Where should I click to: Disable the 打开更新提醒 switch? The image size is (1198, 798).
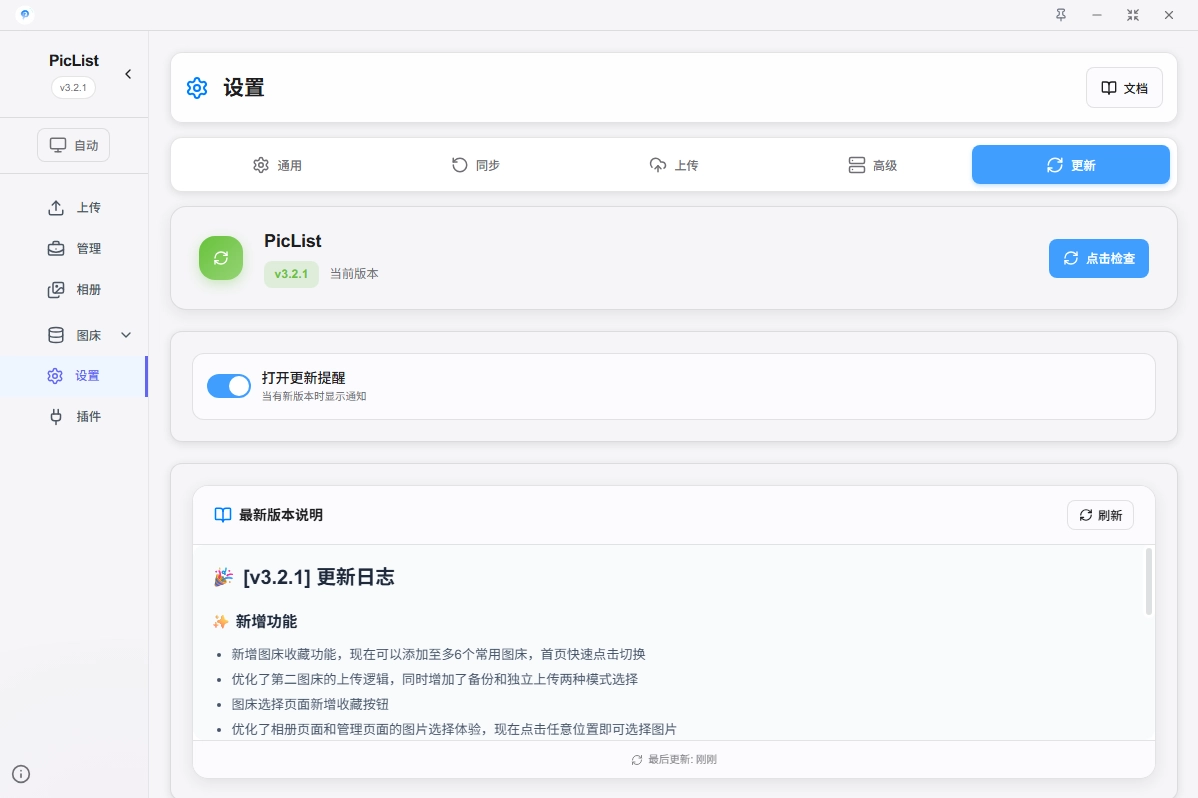(x=229, y=386)
